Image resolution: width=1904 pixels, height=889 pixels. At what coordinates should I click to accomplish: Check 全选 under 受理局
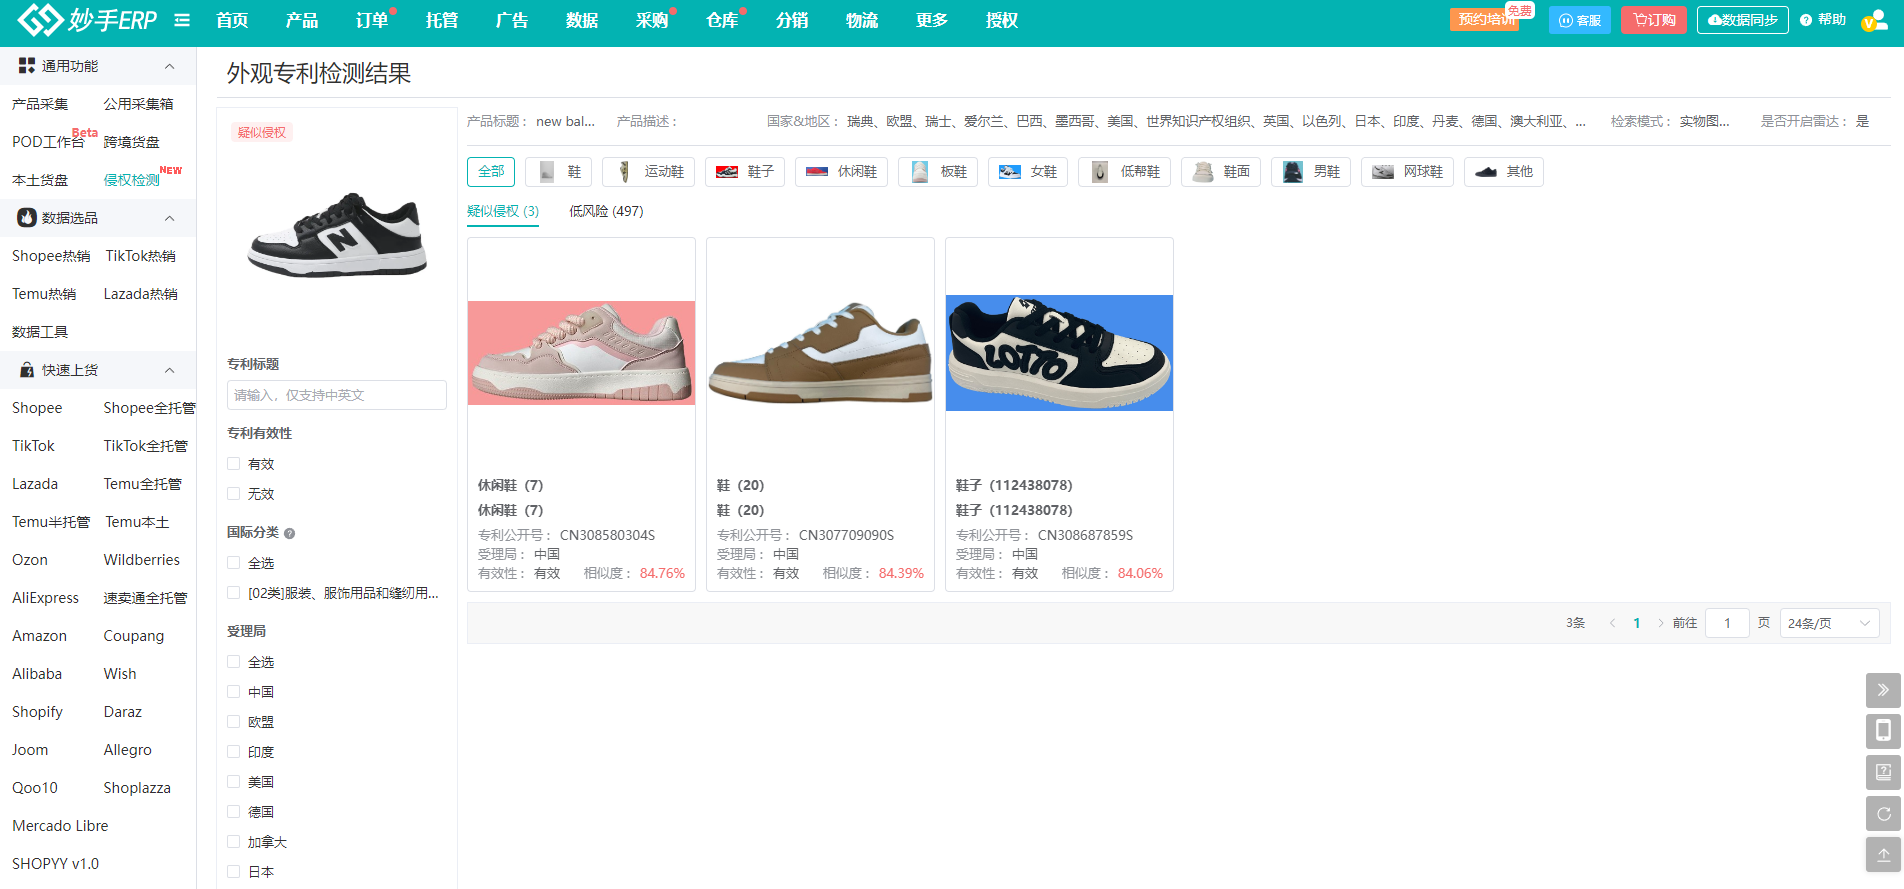(234, 662)
